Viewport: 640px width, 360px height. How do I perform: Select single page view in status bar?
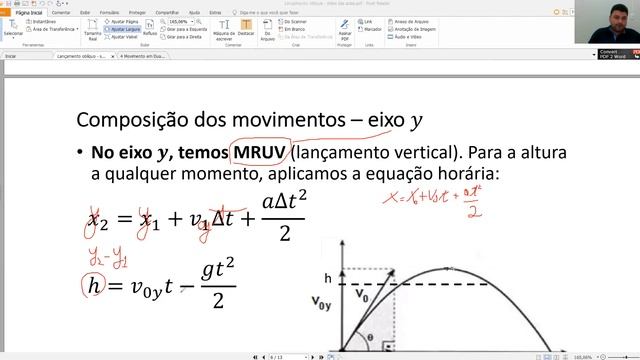coord(538,357)
